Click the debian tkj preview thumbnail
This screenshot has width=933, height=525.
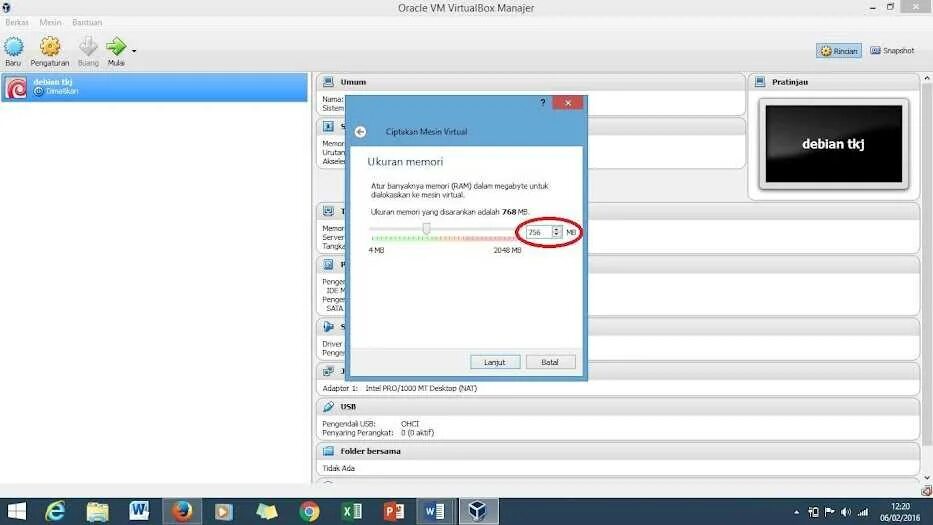click(834, 144)
